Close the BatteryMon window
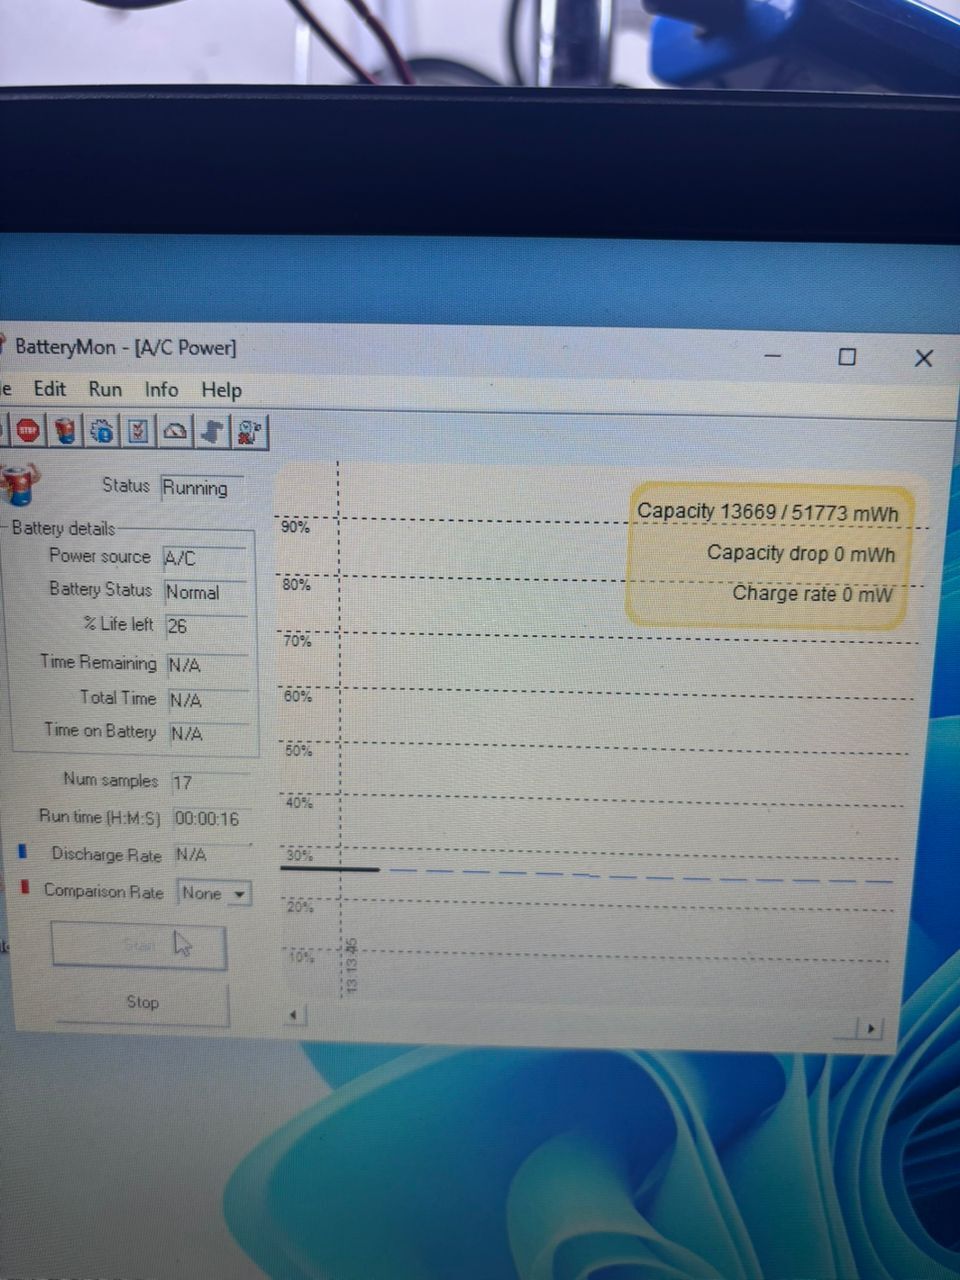The image size is (960, 1280). [x=923, y=358]
